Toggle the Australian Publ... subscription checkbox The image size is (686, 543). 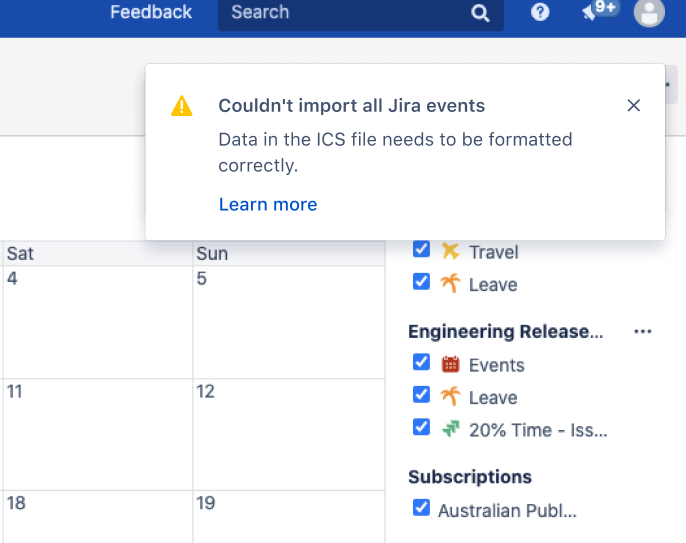click(x=421, y=508)
